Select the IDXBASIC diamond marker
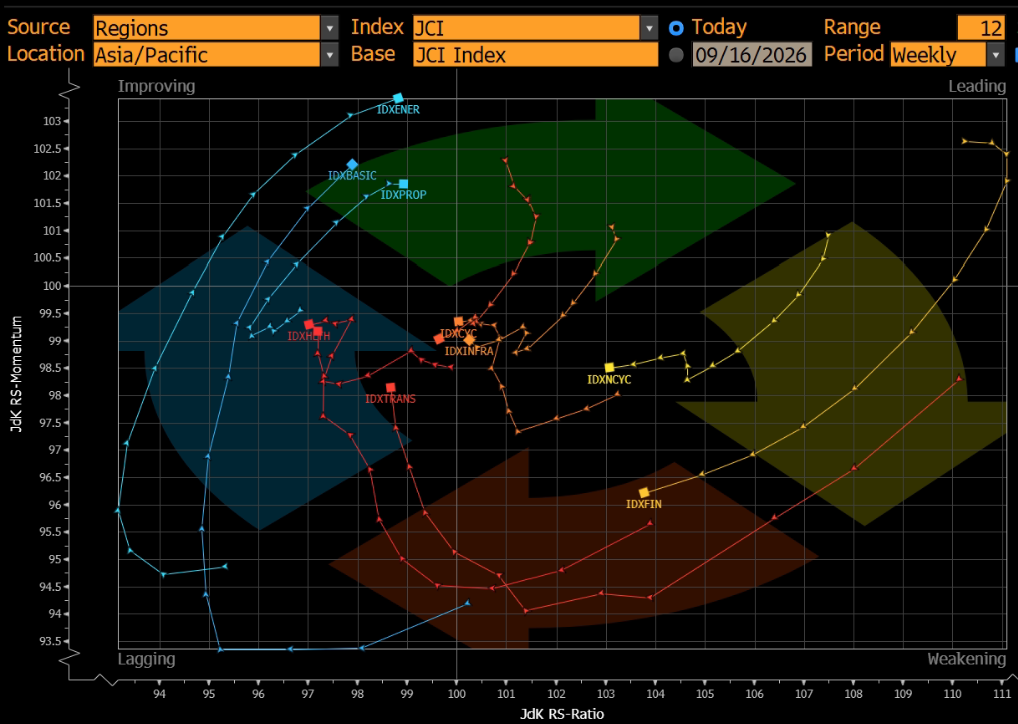1018x724 pixels. [x=352, y=165]
